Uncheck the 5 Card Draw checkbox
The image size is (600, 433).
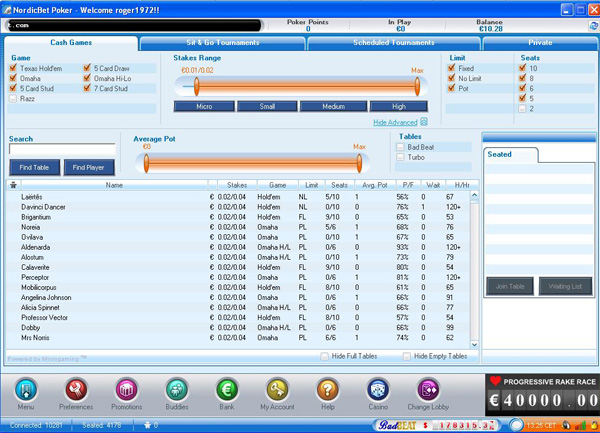[87, 68]
